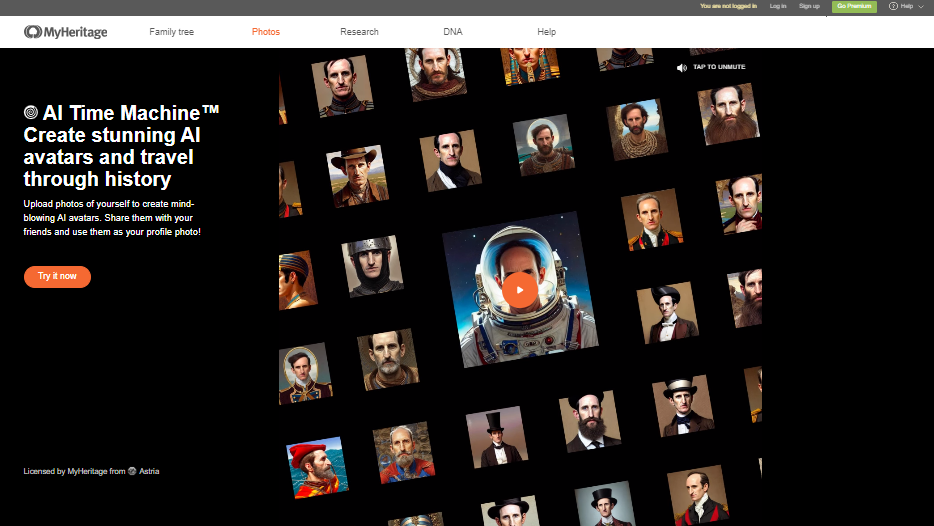The width and height of the screenshot is (934, 526).
Task: Click the Astria link
Action: [149, 471]
